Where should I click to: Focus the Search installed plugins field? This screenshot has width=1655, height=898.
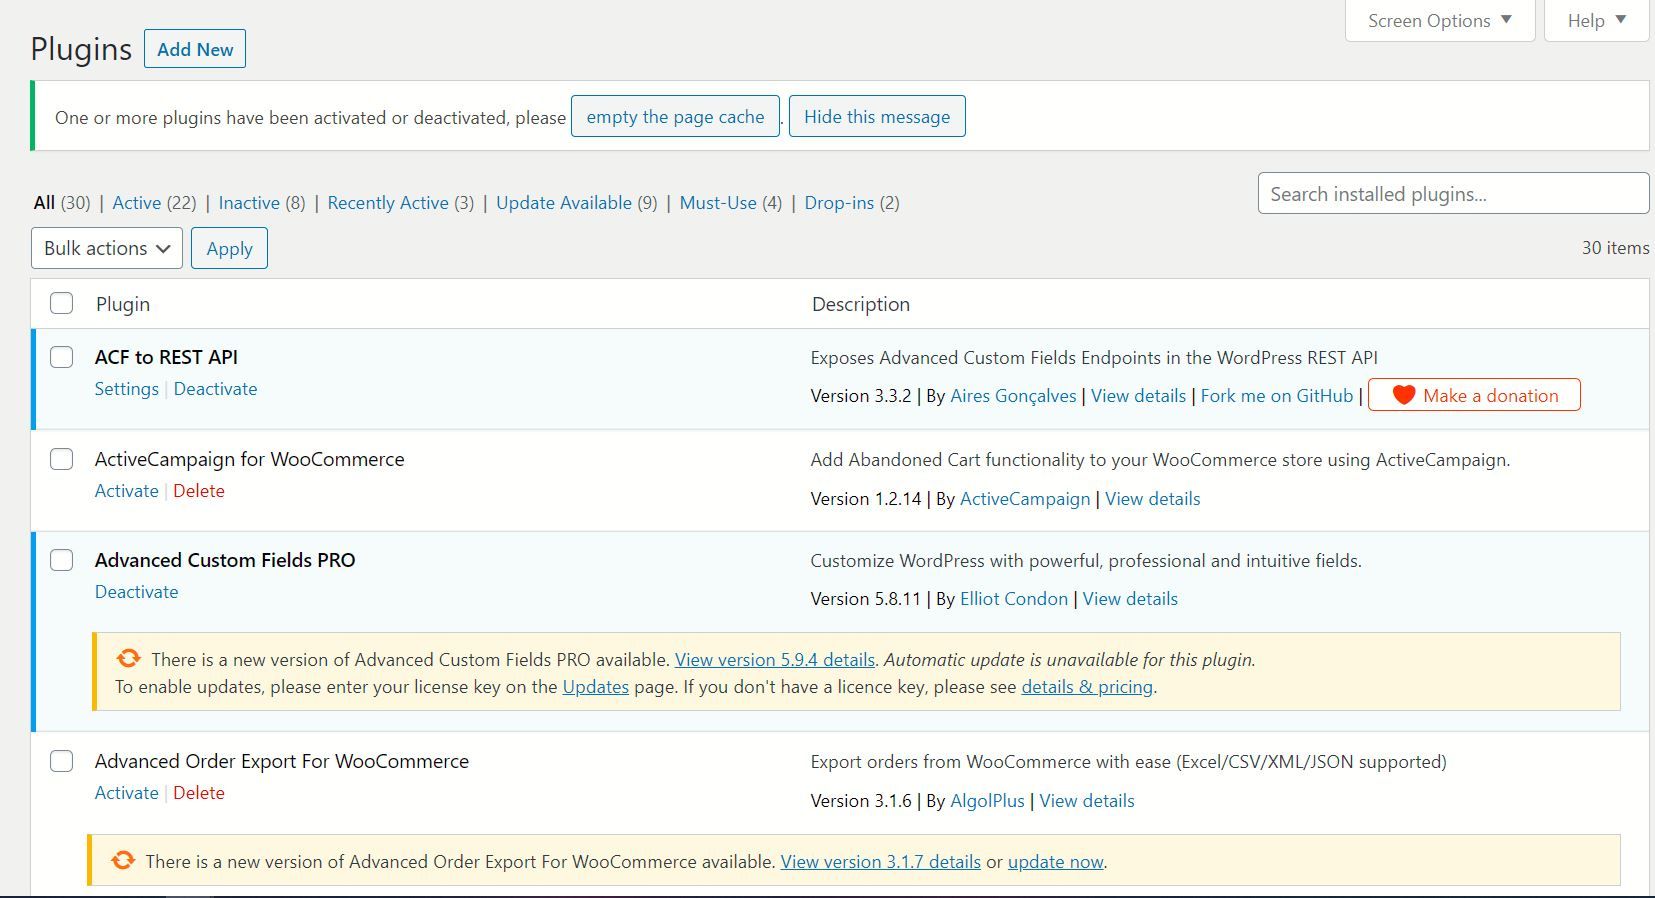click(x=1453, y=193)
